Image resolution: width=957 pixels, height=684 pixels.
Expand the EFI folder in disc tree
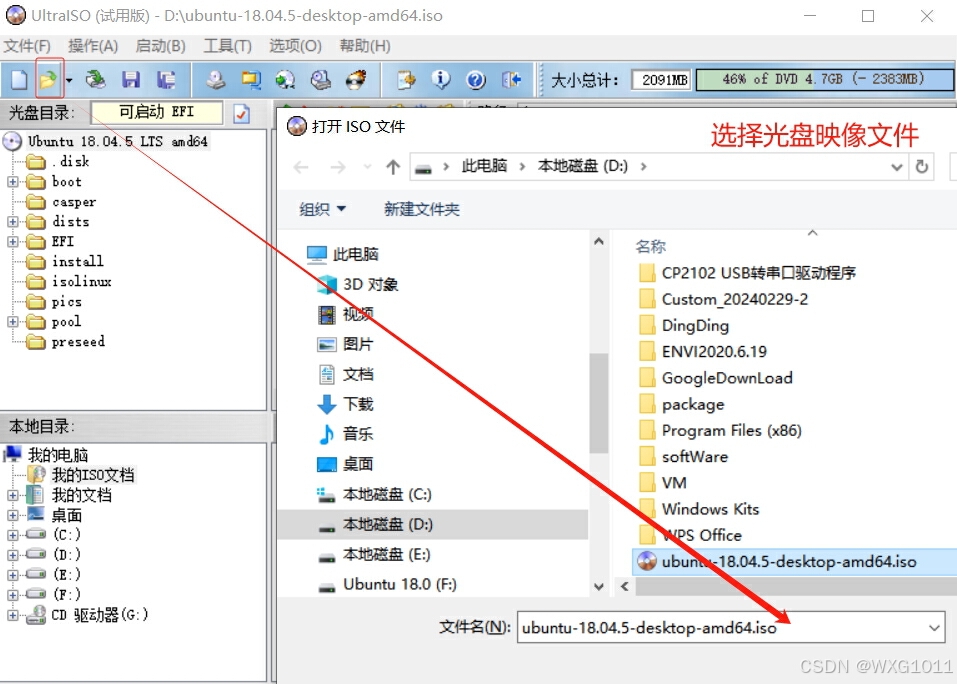click(x=13, y=242)
